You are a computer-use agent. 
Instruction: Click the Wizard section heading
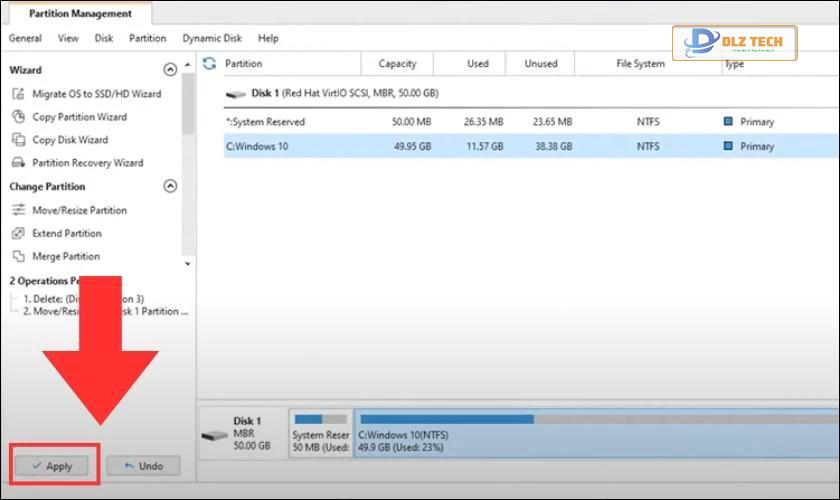point(25,70)
